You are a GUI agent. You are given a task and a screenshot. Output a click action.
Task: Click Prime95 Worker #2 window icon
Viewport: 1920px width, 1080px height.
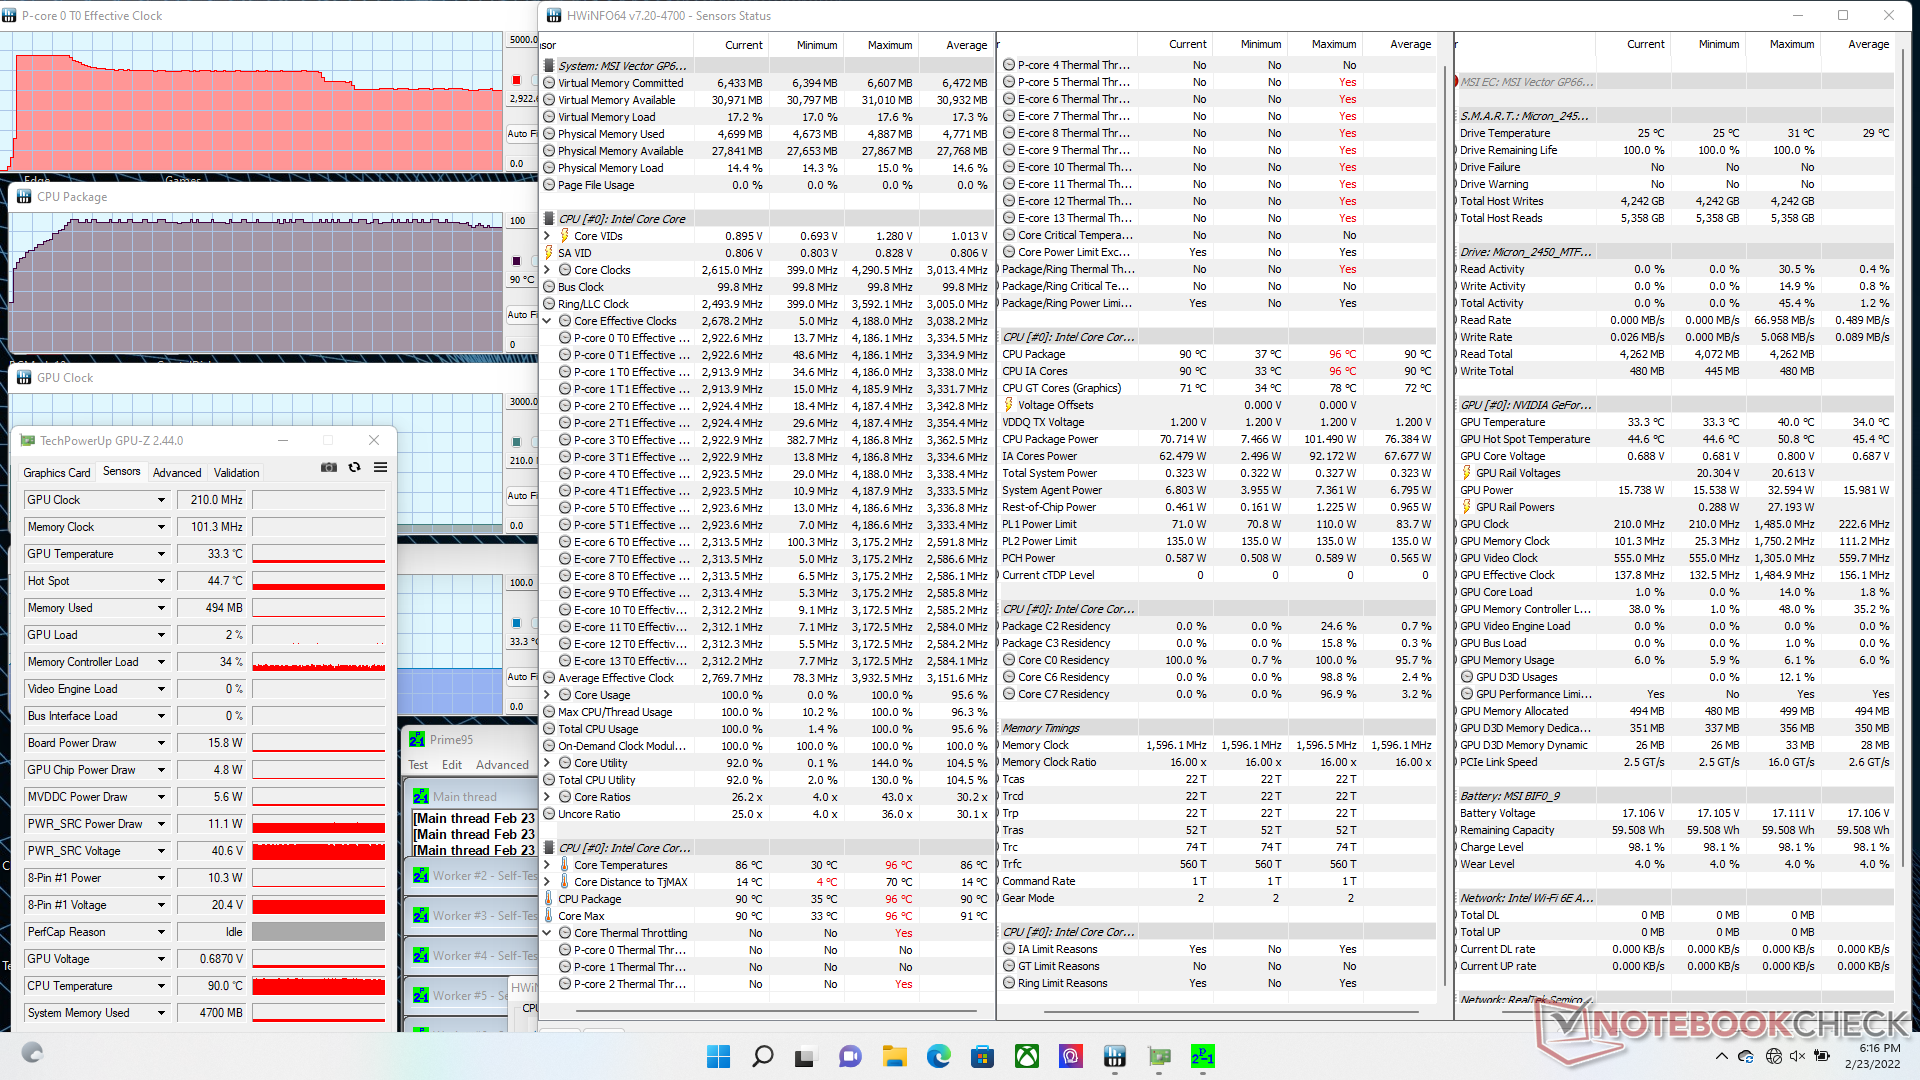click(x=421, y=876)
